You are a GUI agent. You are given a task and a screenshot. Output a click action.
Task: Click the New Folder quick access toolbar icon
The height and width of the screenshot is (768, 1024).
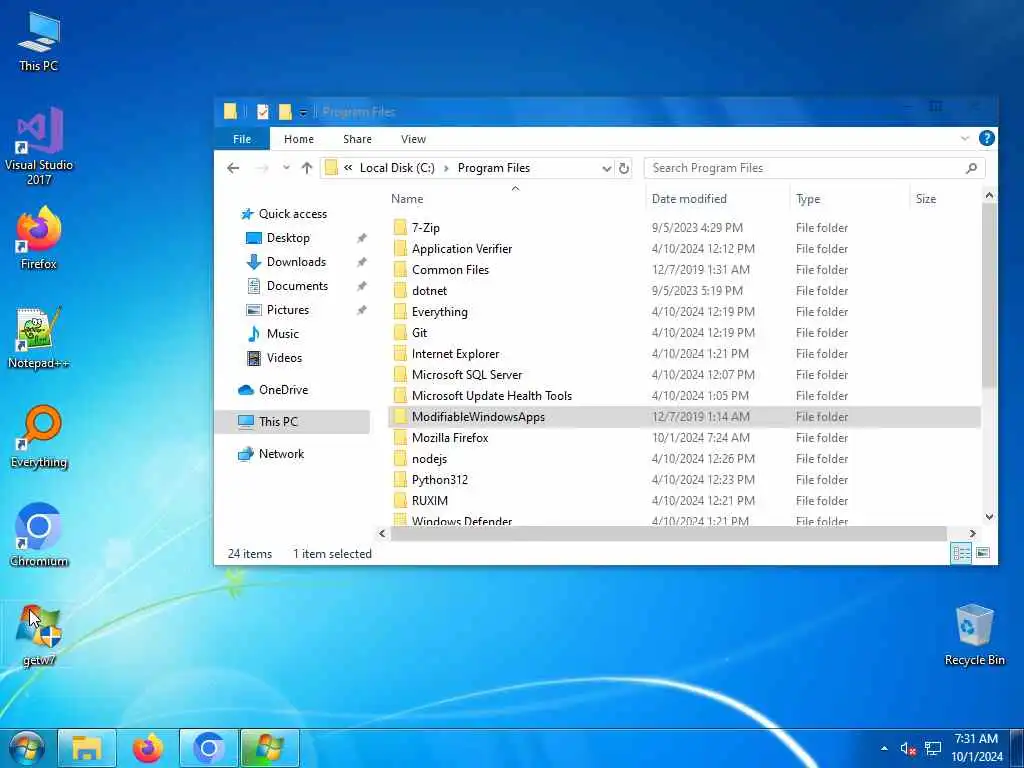tap(285, 112)
